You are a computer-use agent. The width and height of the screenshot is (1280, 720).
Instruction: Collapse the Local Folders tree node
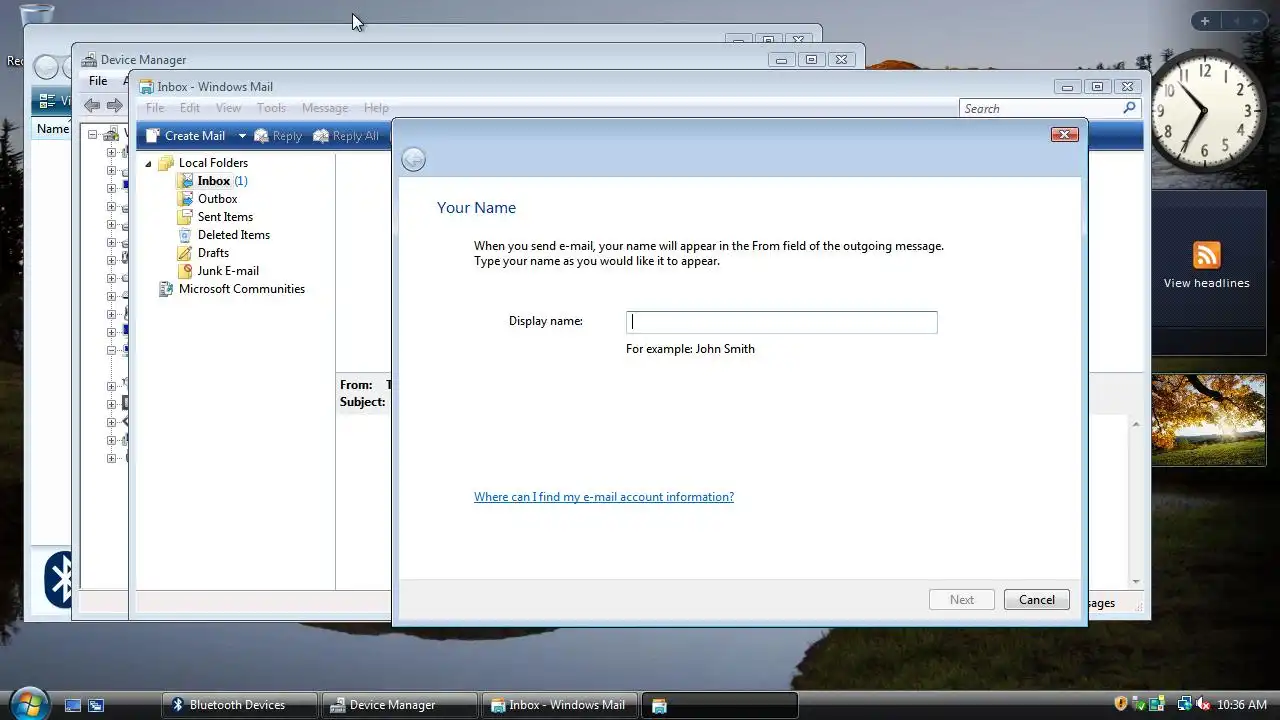tap(149, 163)
